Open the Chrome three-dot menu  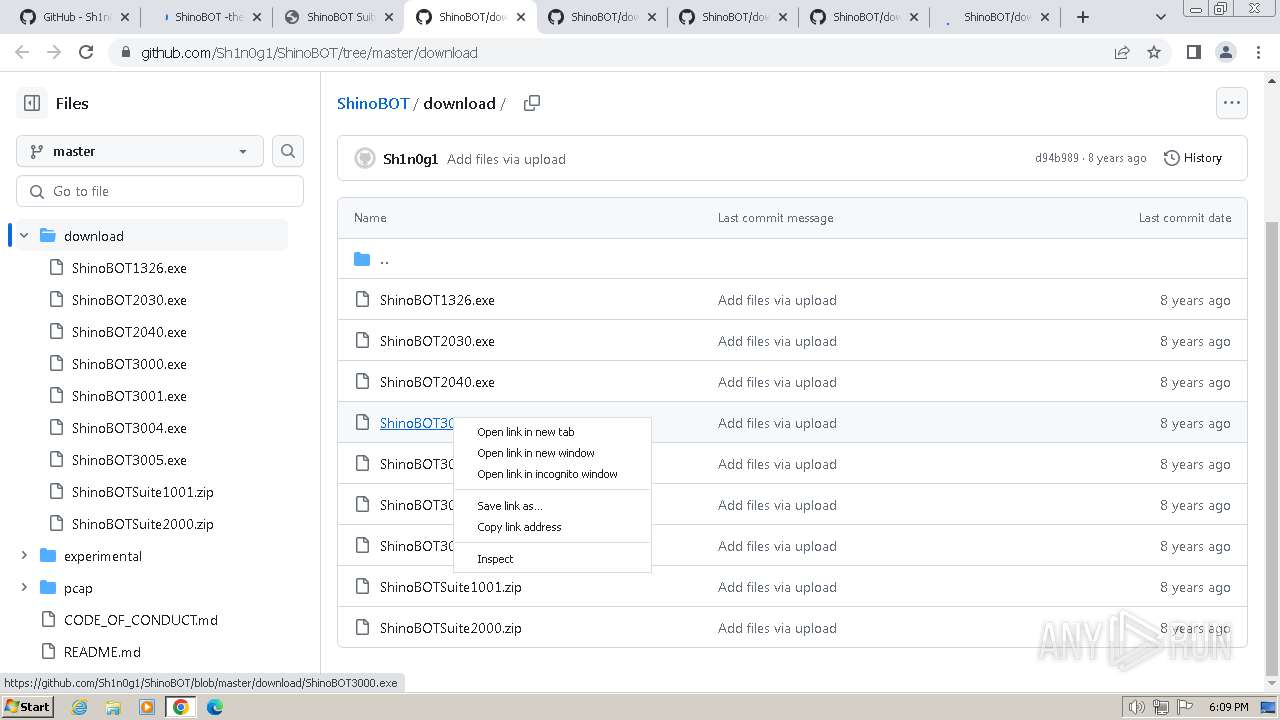click(x=1257, y=53)
